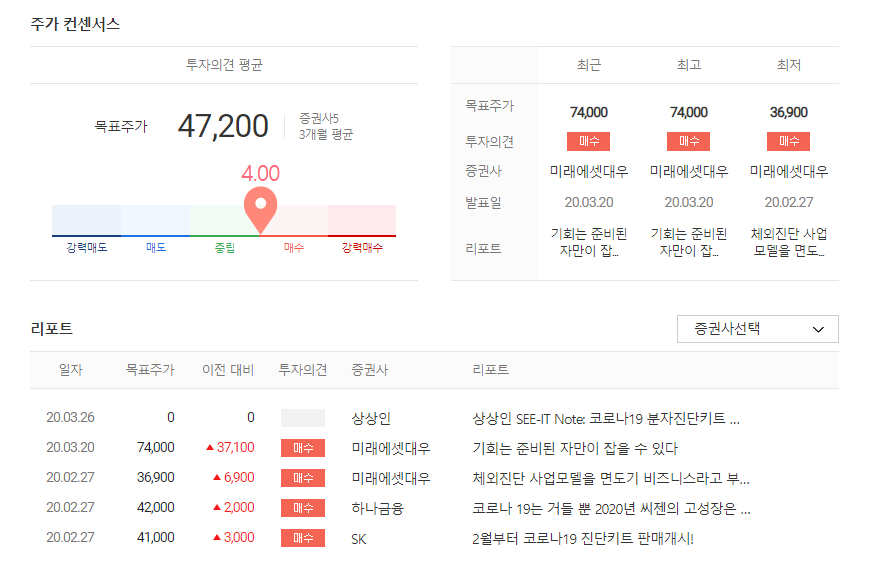Click the 증권사 column header in report table
Image resolution: width=875 pixels, height=563 pixels.
369,370
